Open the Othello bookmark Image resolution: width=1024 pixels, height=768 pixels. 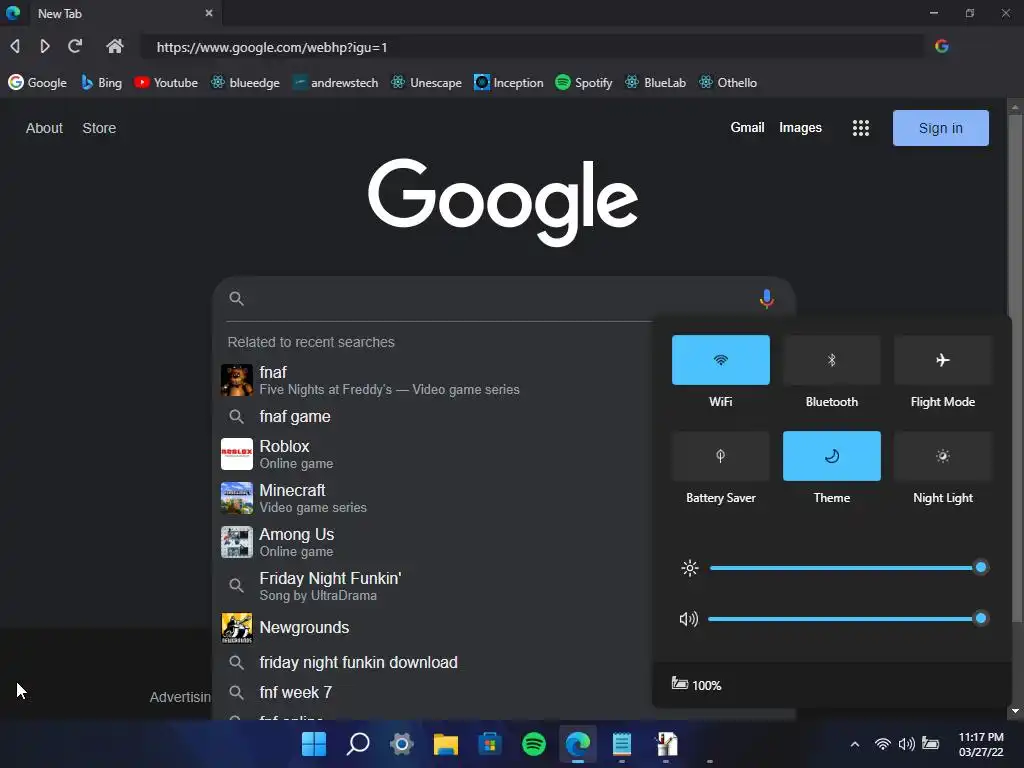tap(728, 83)
